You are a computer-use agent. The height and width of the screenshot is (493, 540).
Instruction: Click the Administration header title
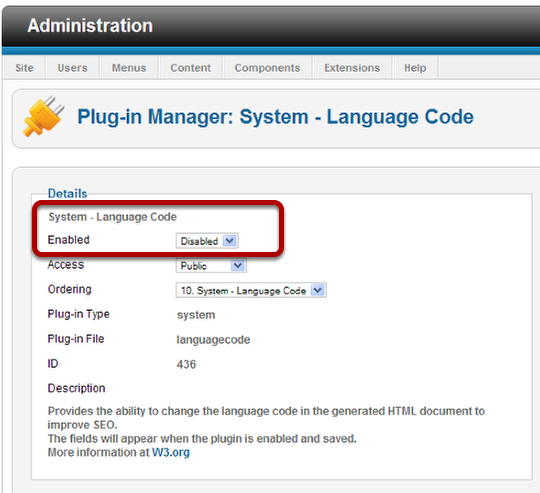90,25
